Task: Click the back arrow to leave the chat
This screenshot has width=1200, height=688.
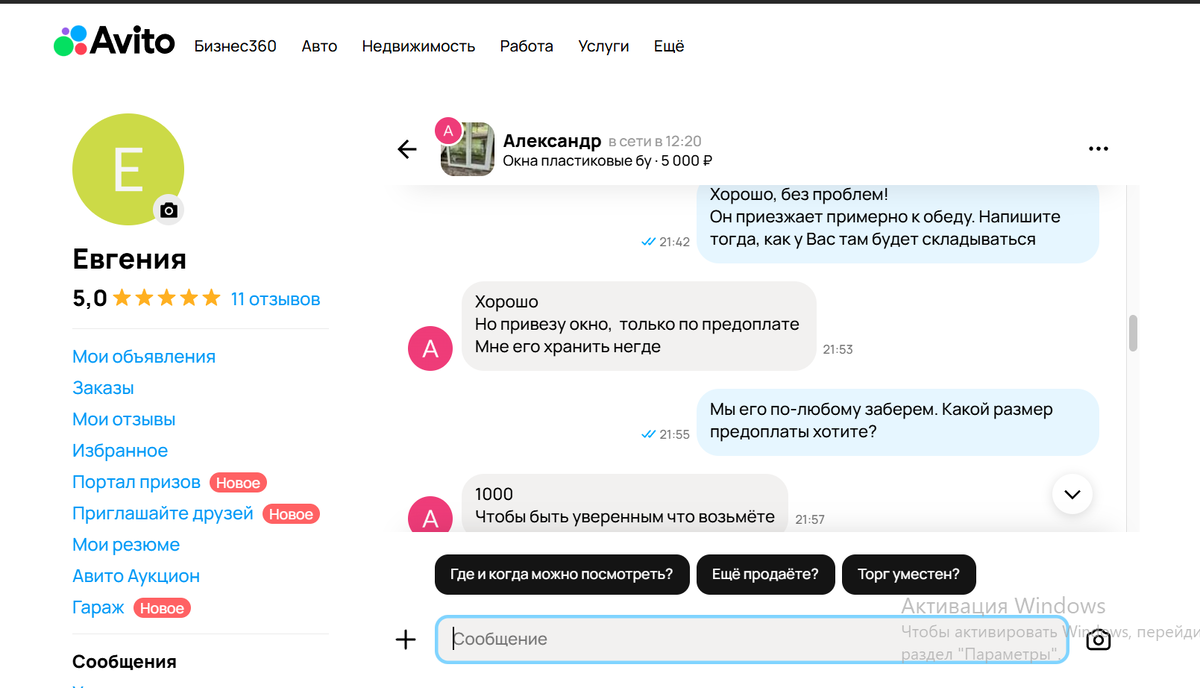Action: coord(407,148)
